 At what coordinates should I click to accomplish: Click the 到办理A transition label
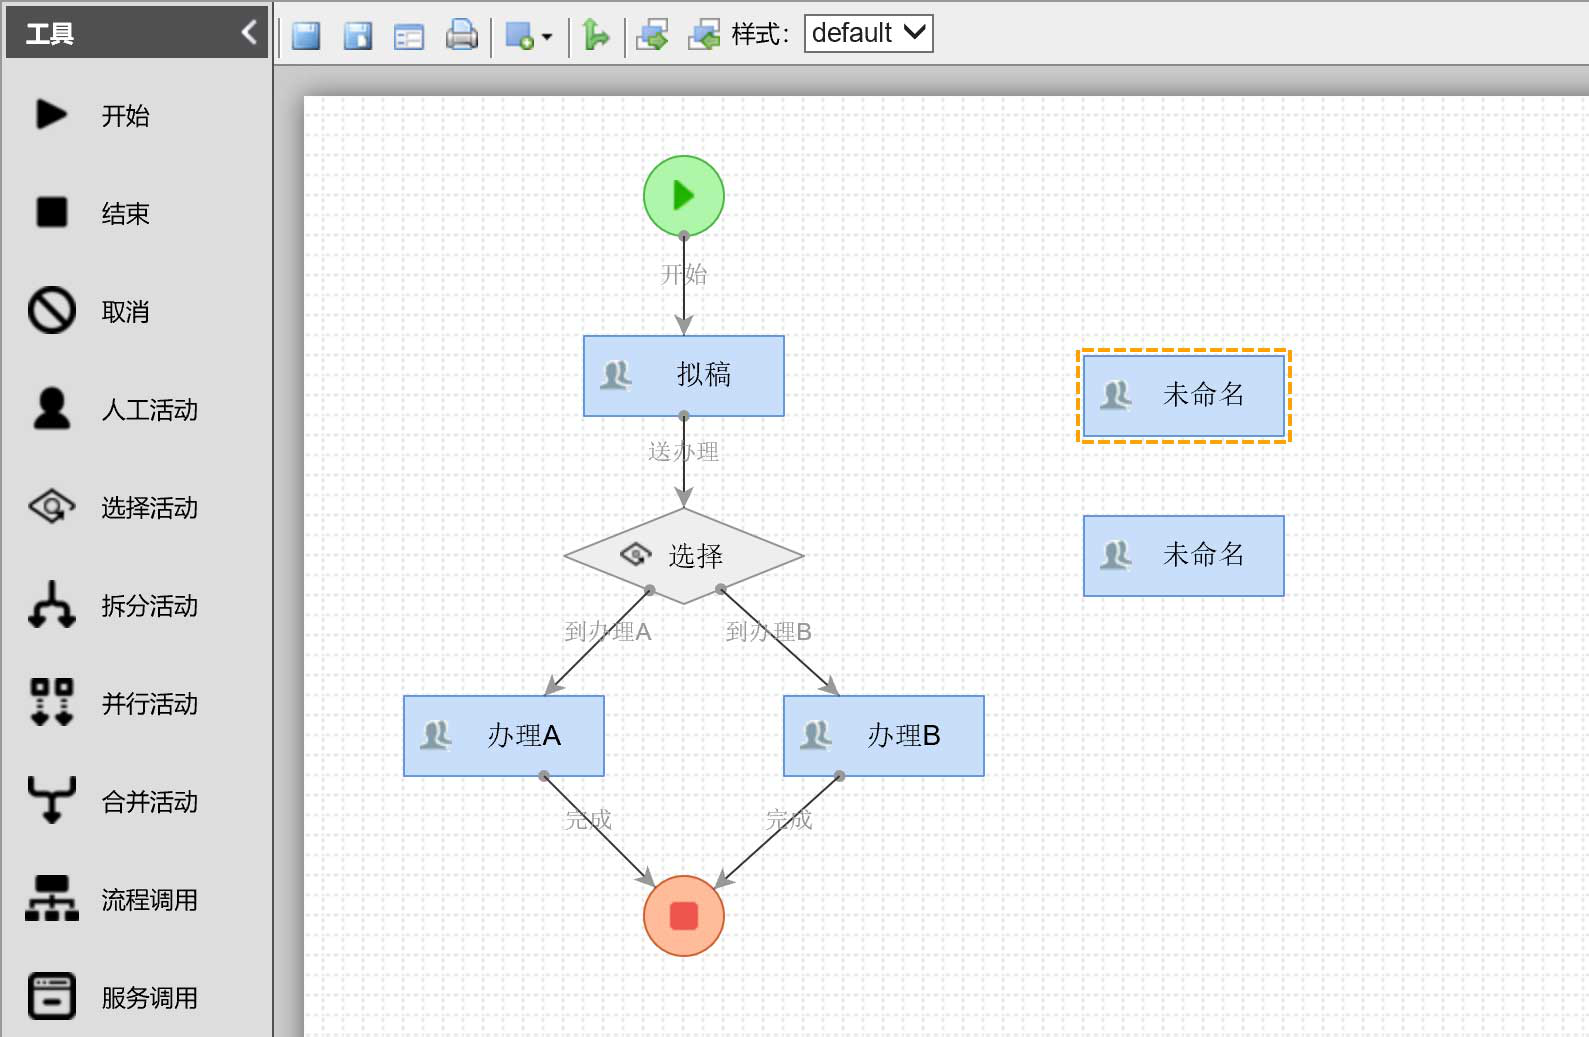(x=608, y=632)
